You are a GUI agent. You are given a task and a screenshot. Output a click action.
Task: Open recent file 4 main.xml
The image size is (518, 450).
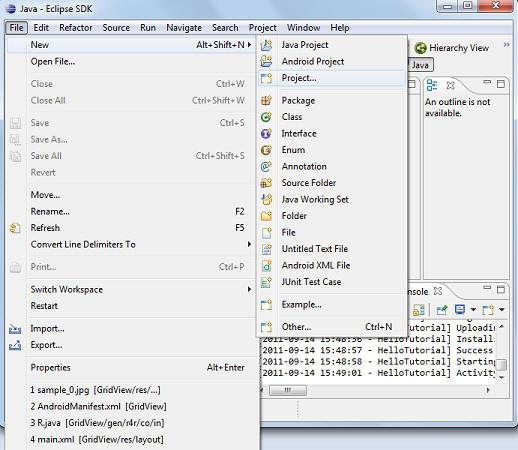point(131,439)
